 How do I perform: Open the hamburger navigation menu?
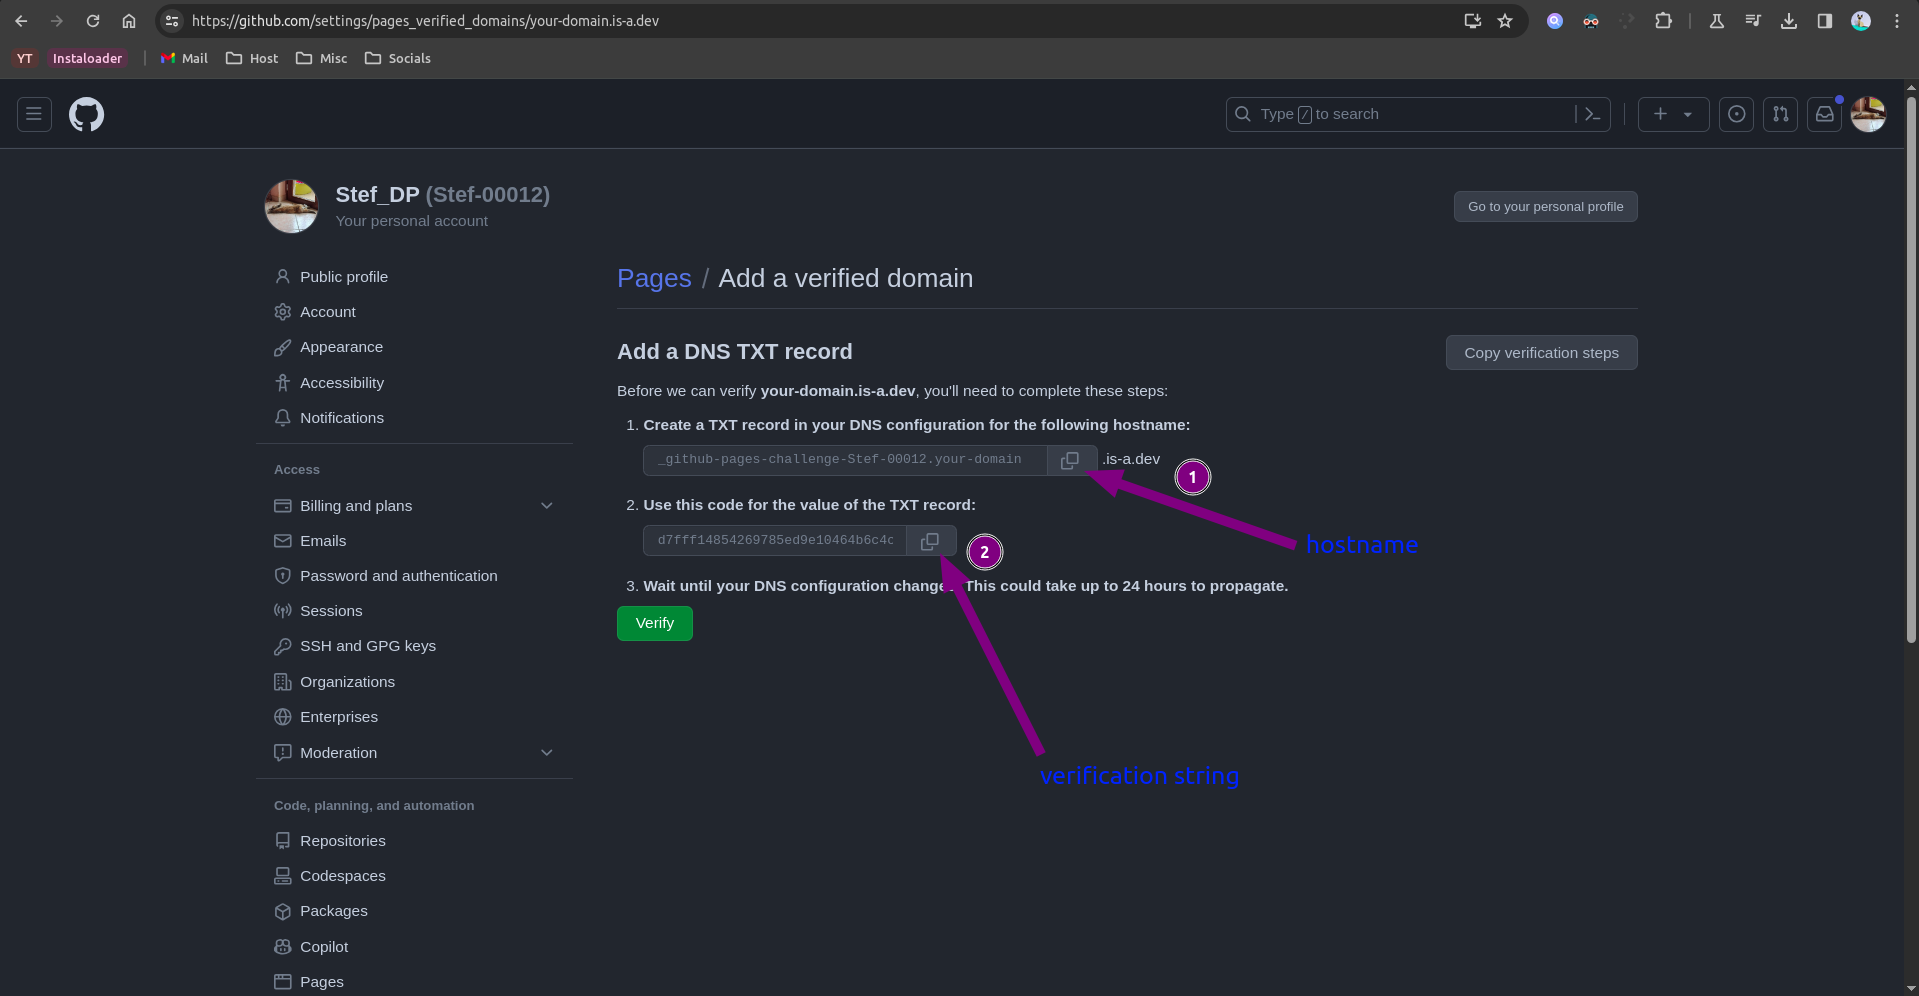(x=34, y=115)
